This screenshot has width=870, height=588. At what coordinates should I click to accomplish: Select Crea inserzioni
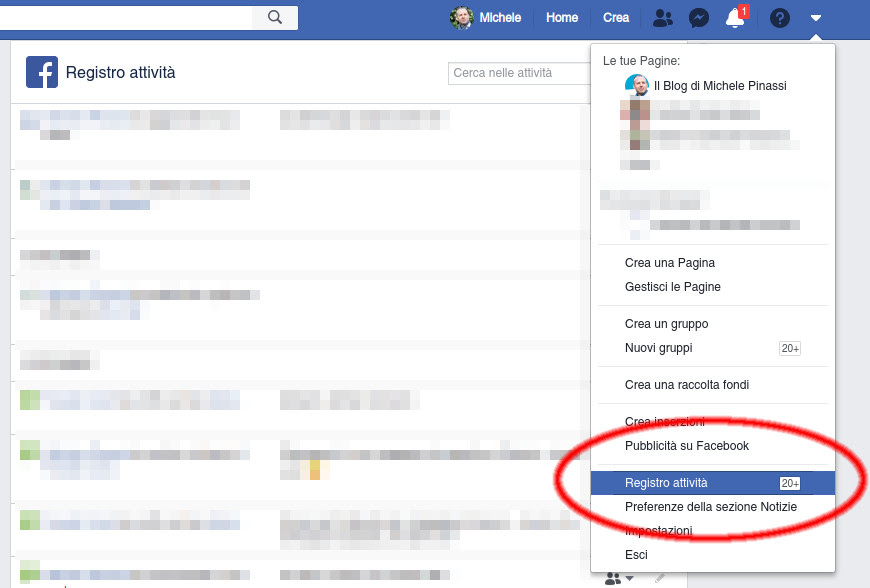pyautogui.click(x=665, y=422)
